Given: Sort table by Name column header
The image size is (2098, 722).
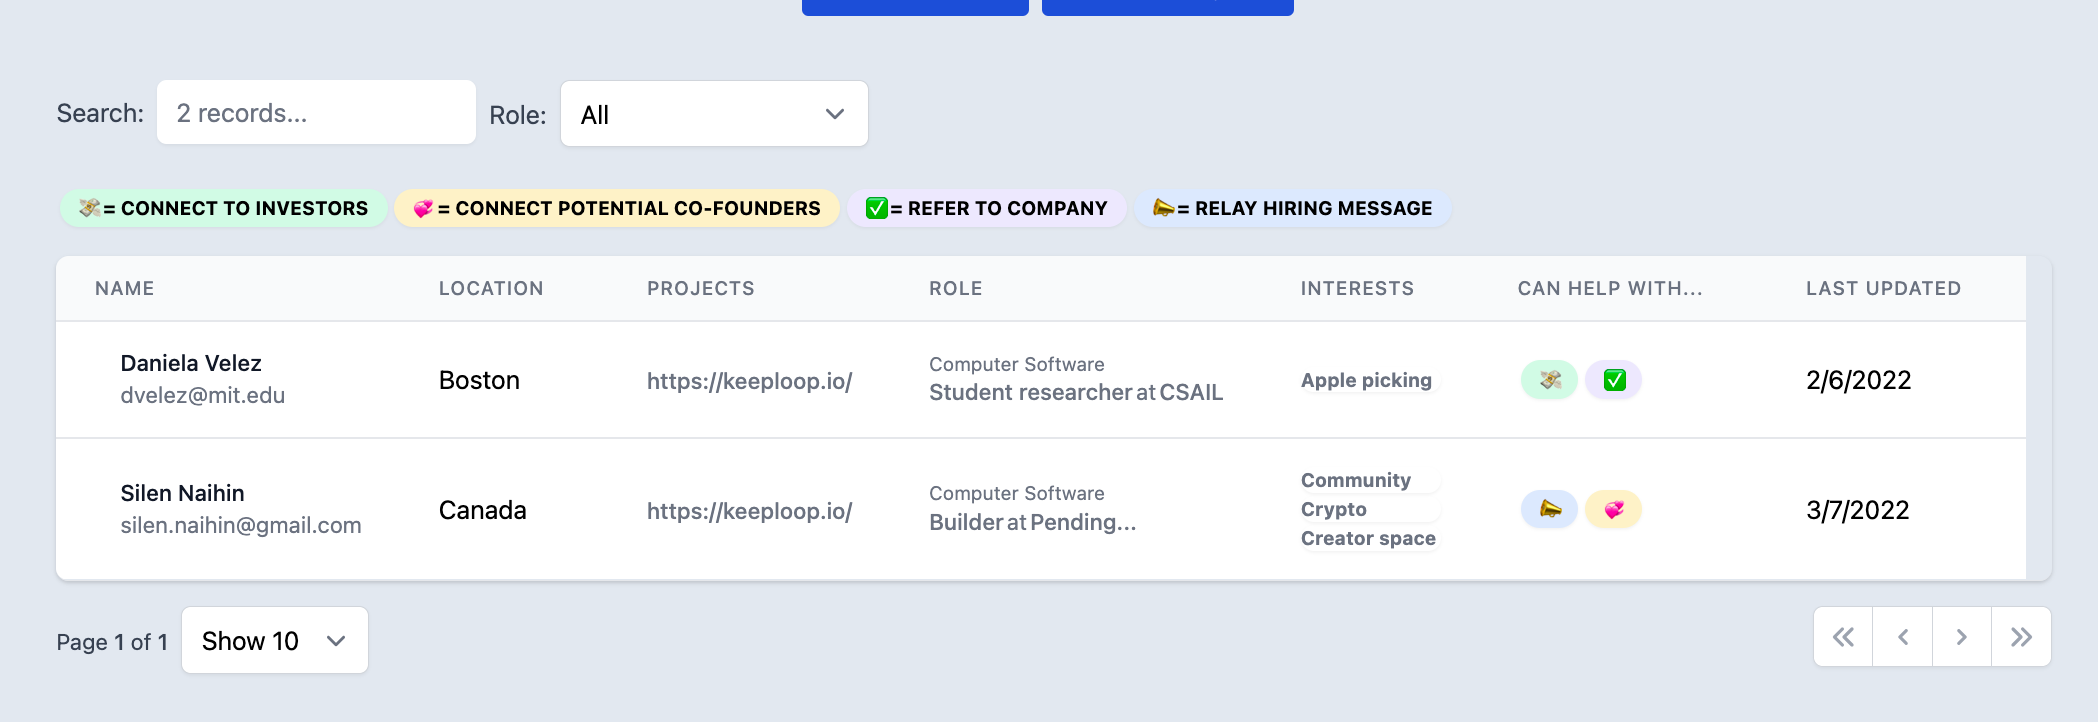Looking at the screenshot, I should coord(125,289).
